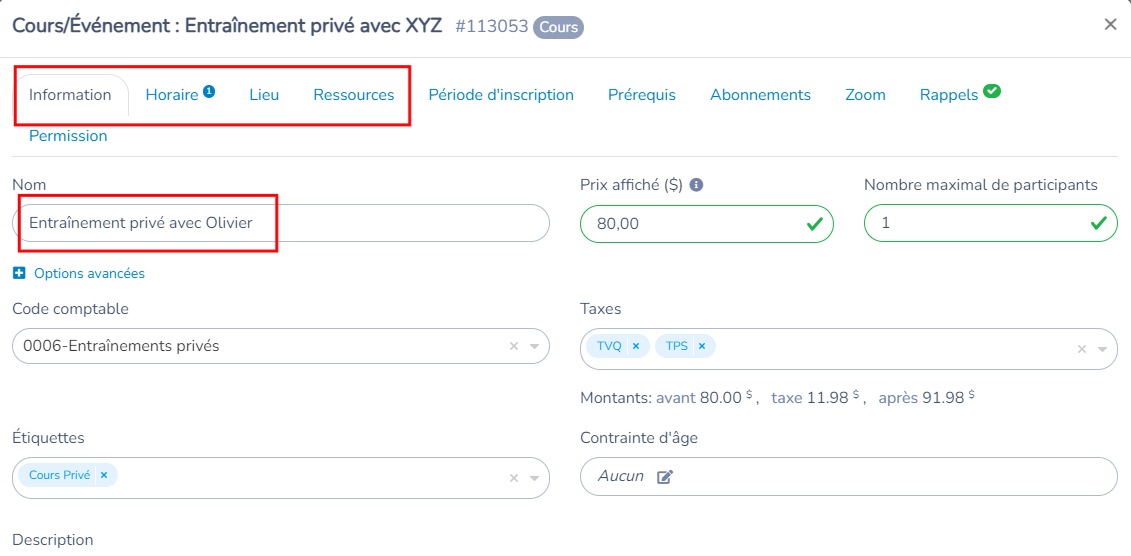Viewport: 1131px width, 556px height.
Task: Open the Période d'inscription tab
Action: click(x=501, y=95)
